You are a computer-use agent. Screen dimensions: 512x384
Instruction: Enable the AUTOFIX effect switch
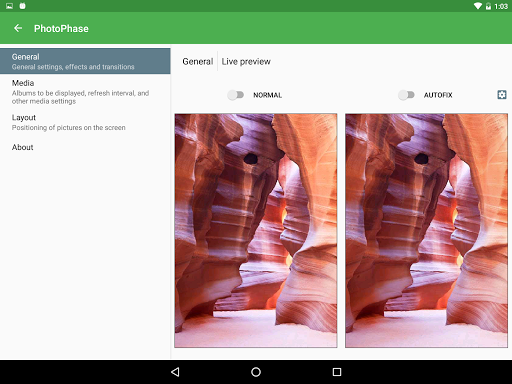(x=406, y=95)
